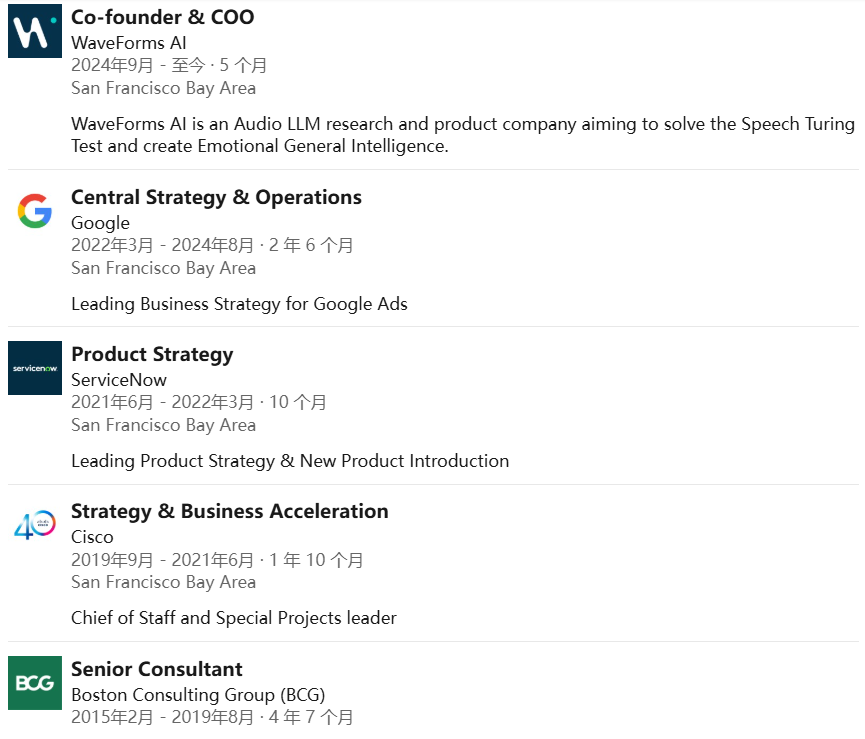This screenshot has height=739, width=865.
Task: Open Central Strategy & Operations role title
Action: (216, 197)
